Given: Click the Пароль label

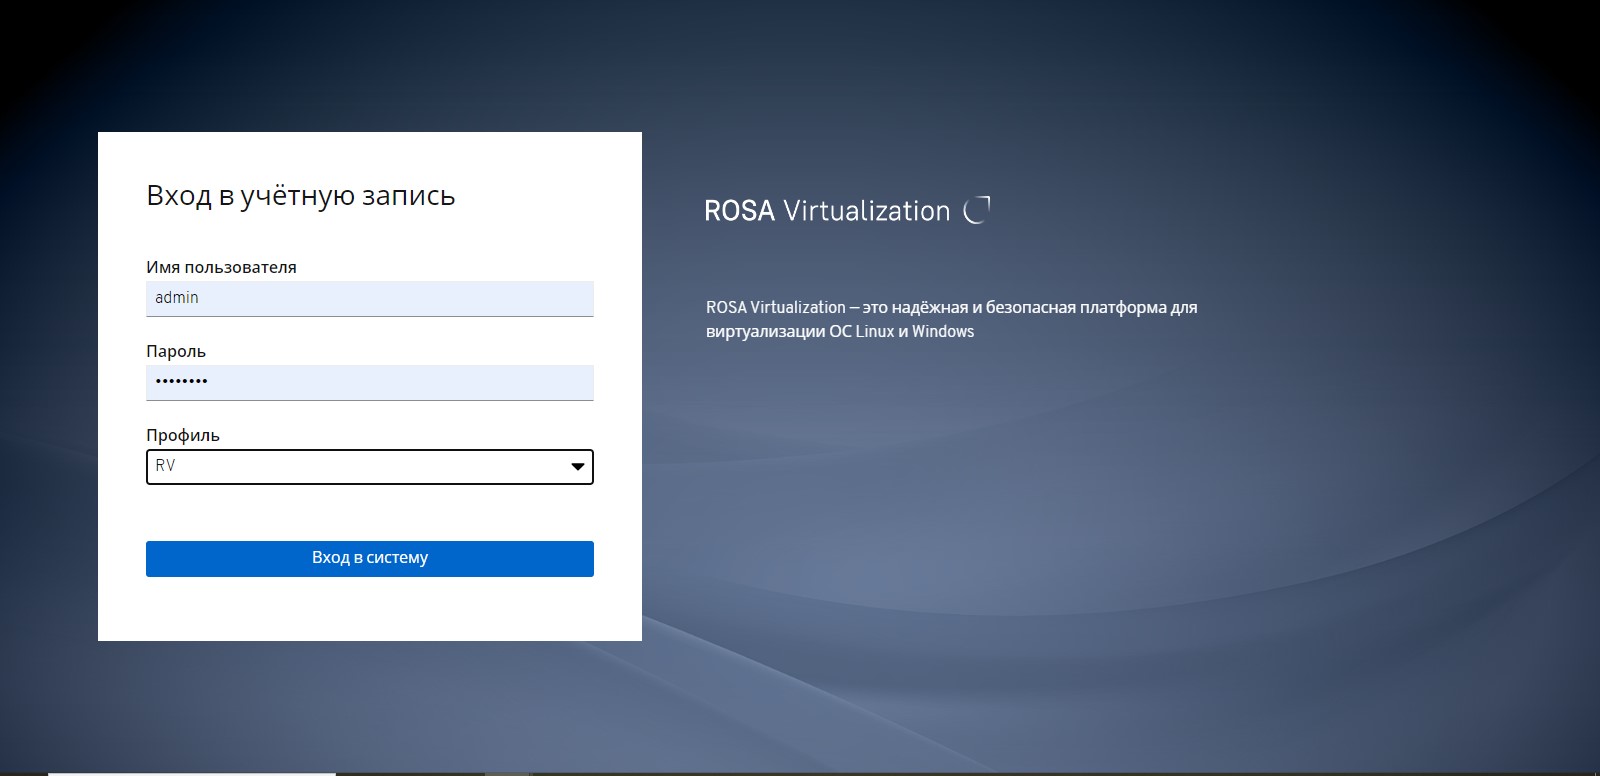Looking at the screenshot, I should (x=176, y=351).
